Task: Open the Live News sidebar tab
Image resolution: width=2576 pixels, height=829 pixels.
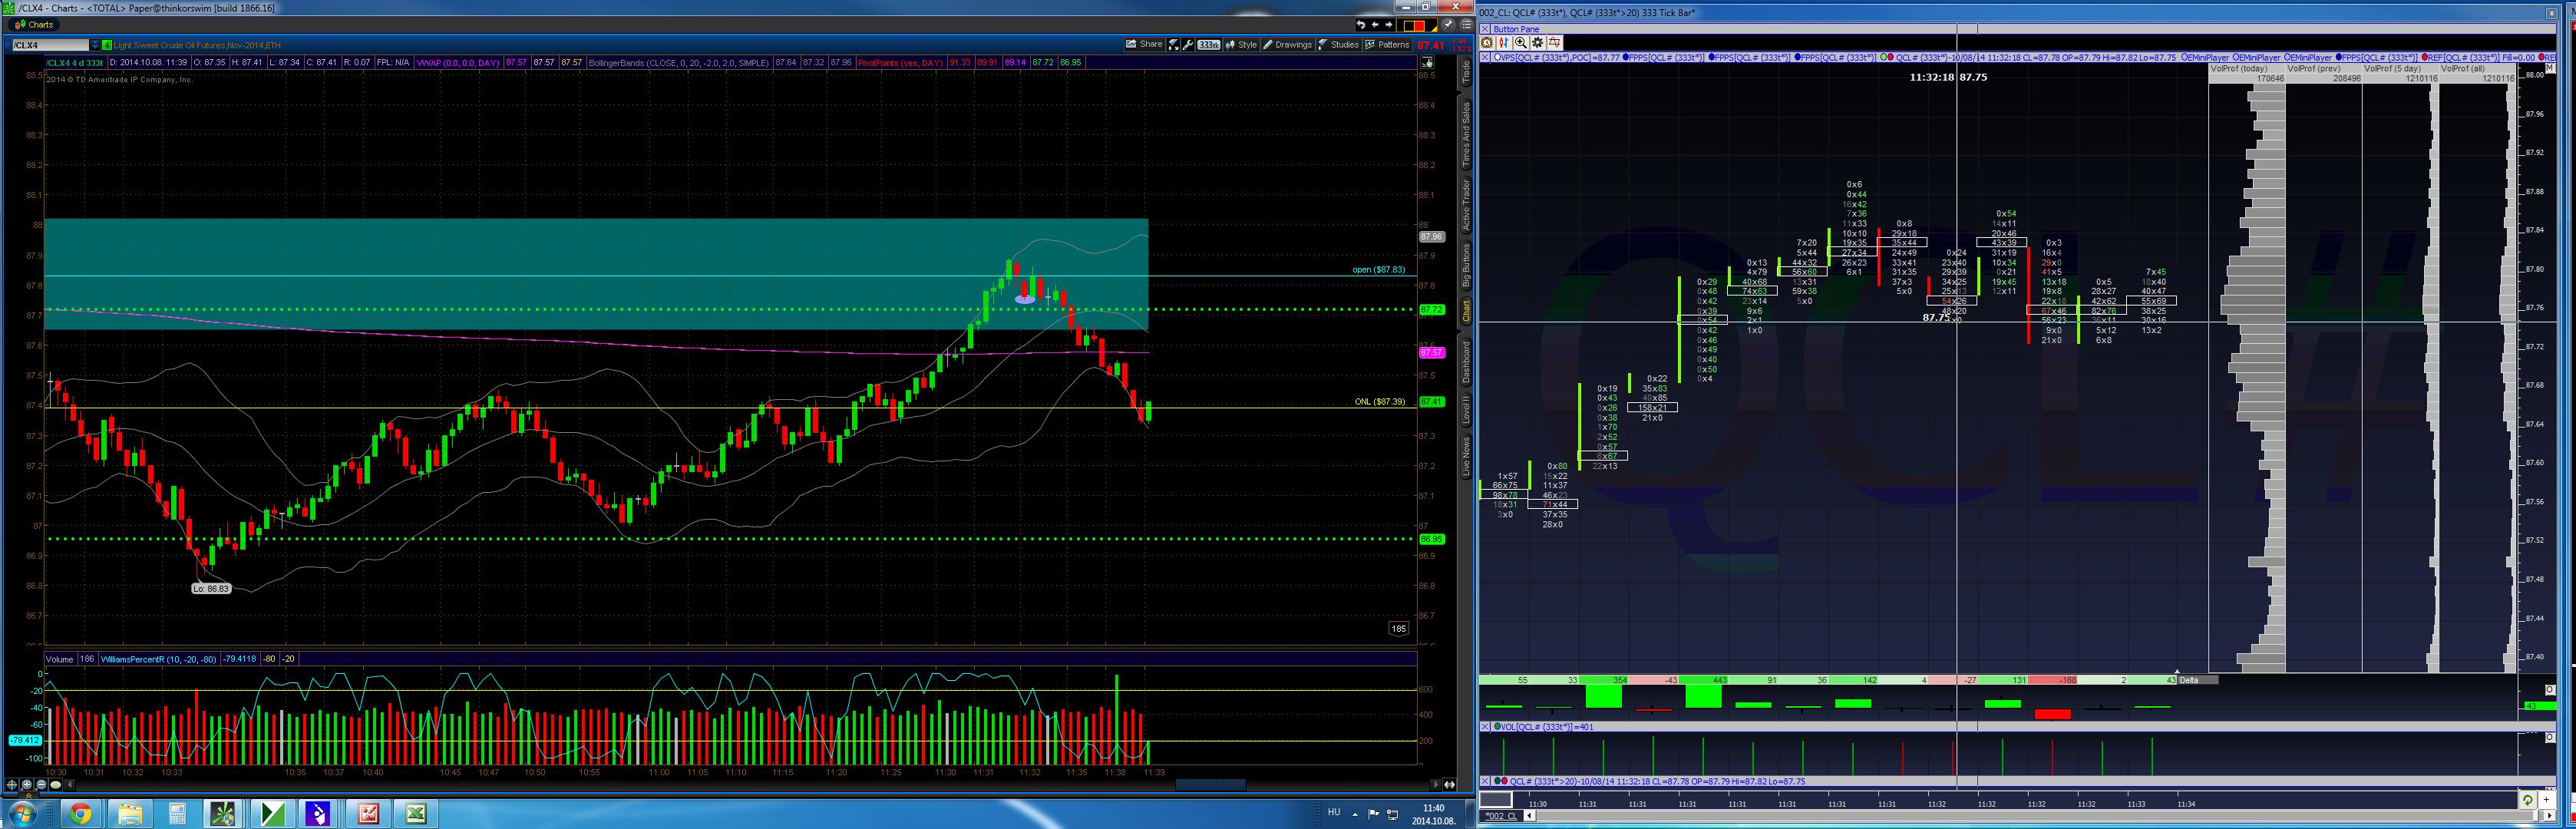Action: (1466, 456)
